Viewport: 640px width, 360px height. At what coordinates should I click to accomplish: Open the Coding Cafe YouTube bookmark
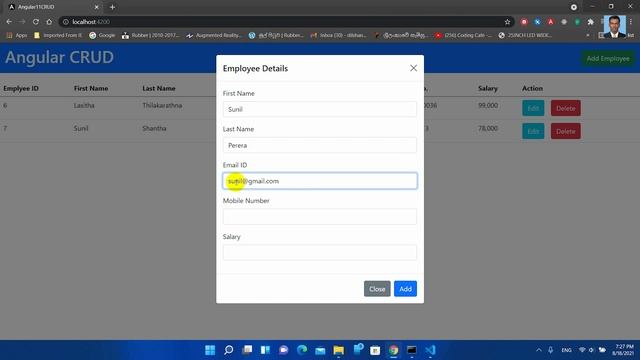click(463, 36)
